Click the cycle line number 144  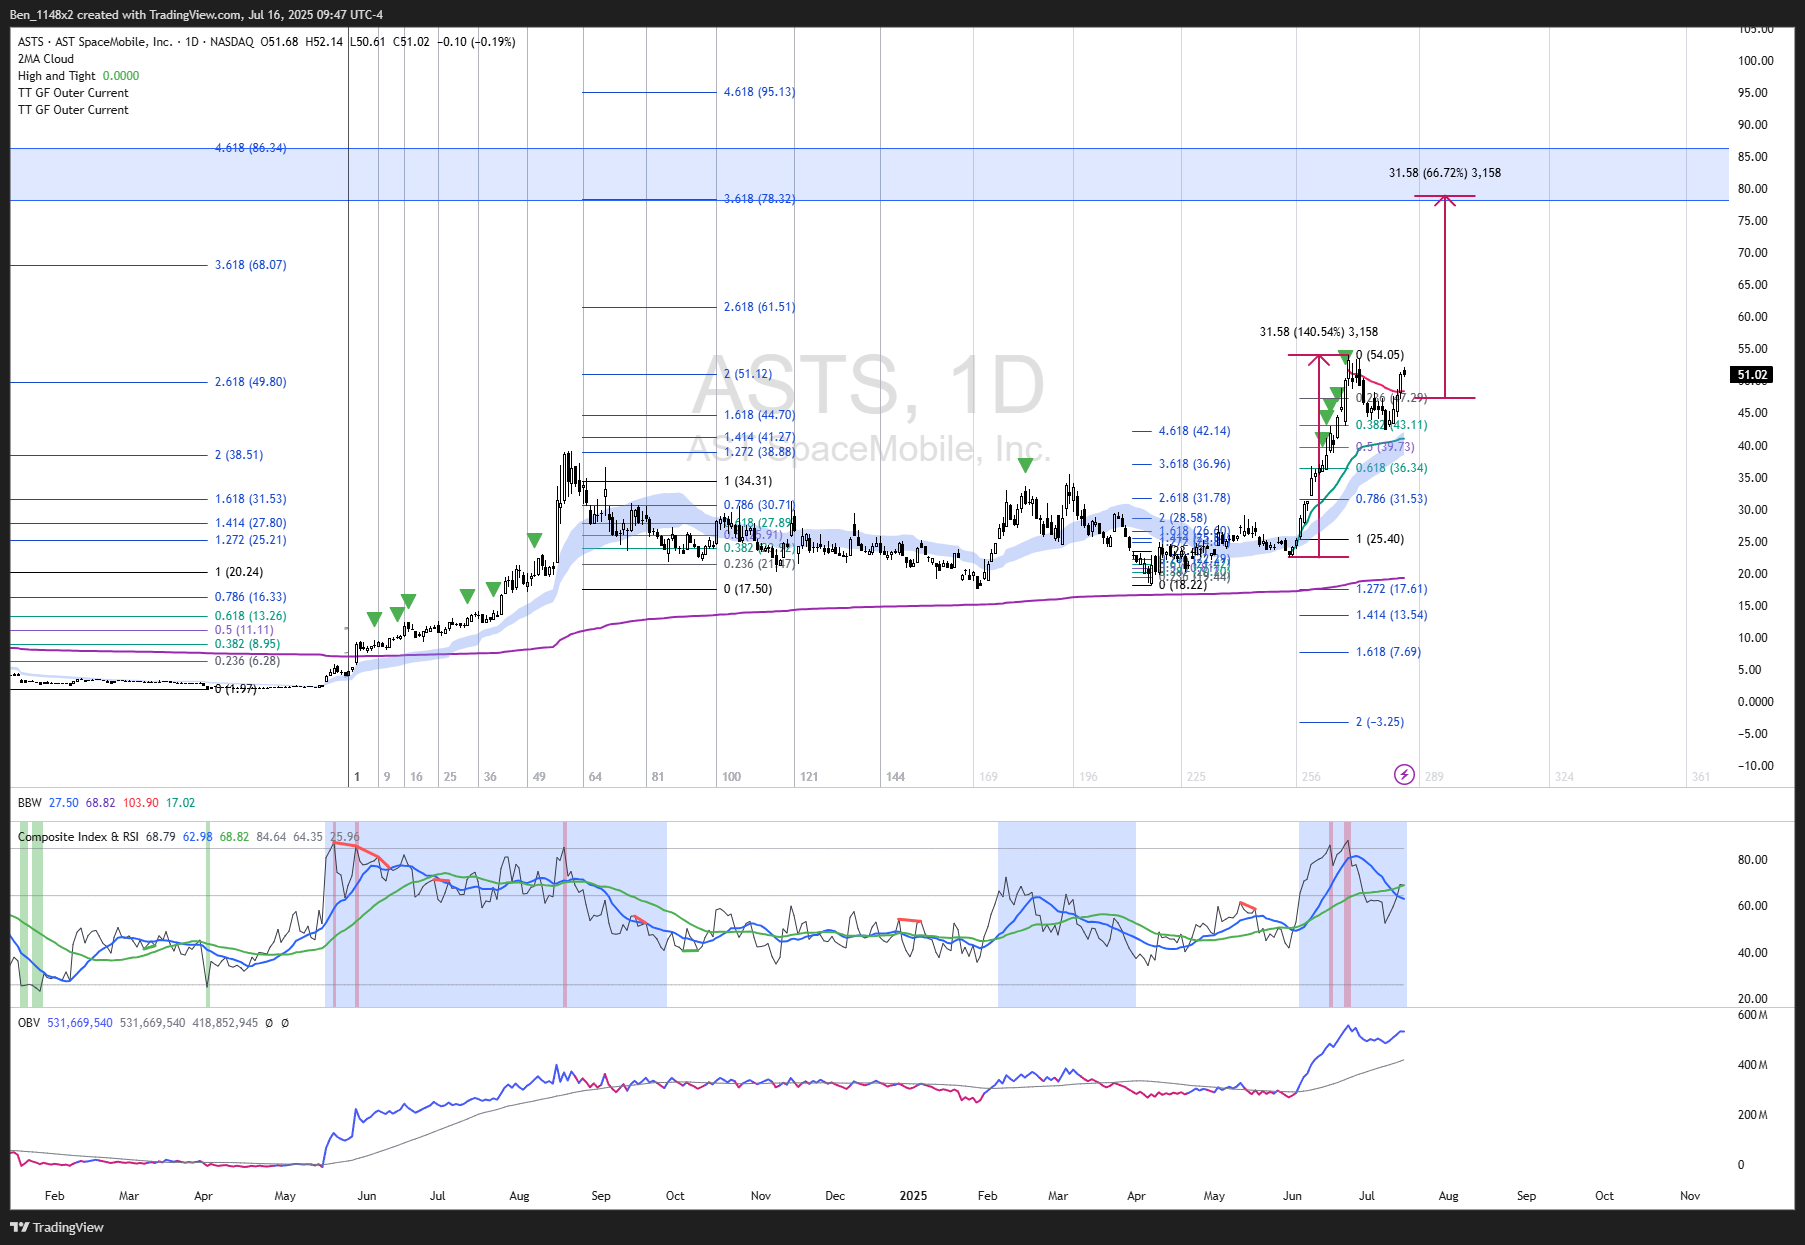click(895, 777)
